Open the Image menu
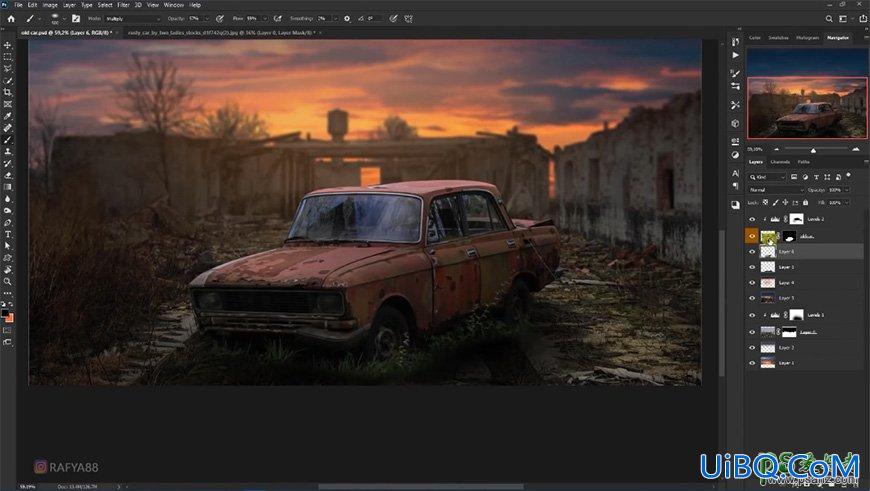The height and width of the screenshot is (491, 870). click(50, 4)
